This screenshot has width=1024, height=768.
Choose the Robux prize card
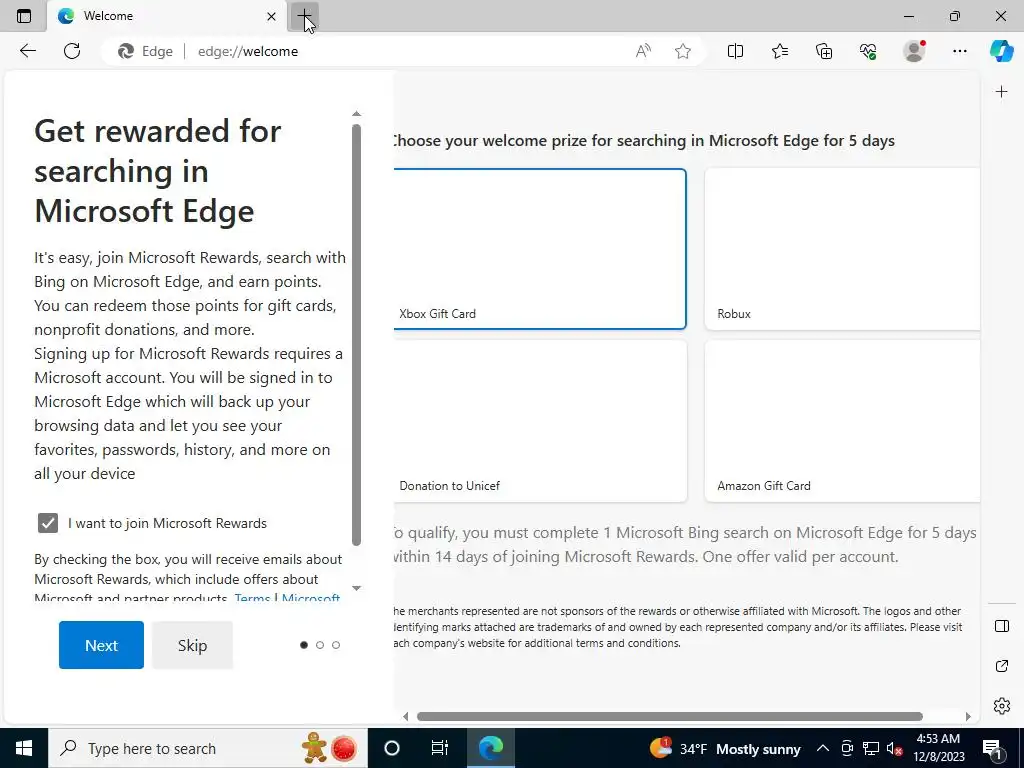[842, 249]
